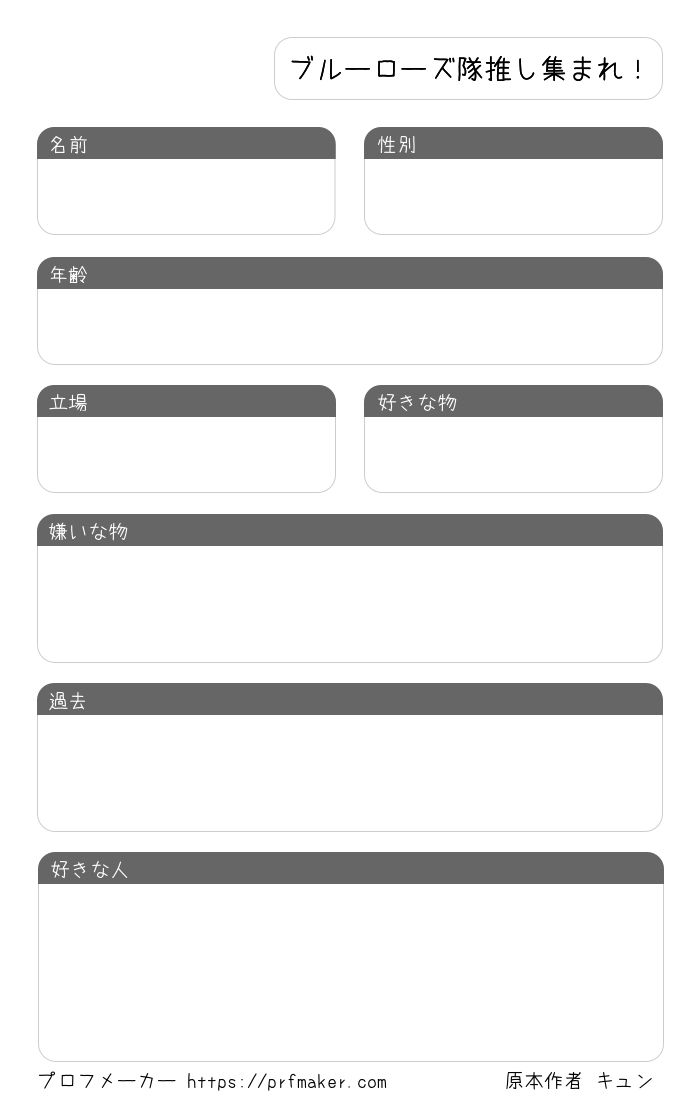Click the 年齢 header bar
The width and height of the screenshot is (700, 1100).
tap(350, 273)
